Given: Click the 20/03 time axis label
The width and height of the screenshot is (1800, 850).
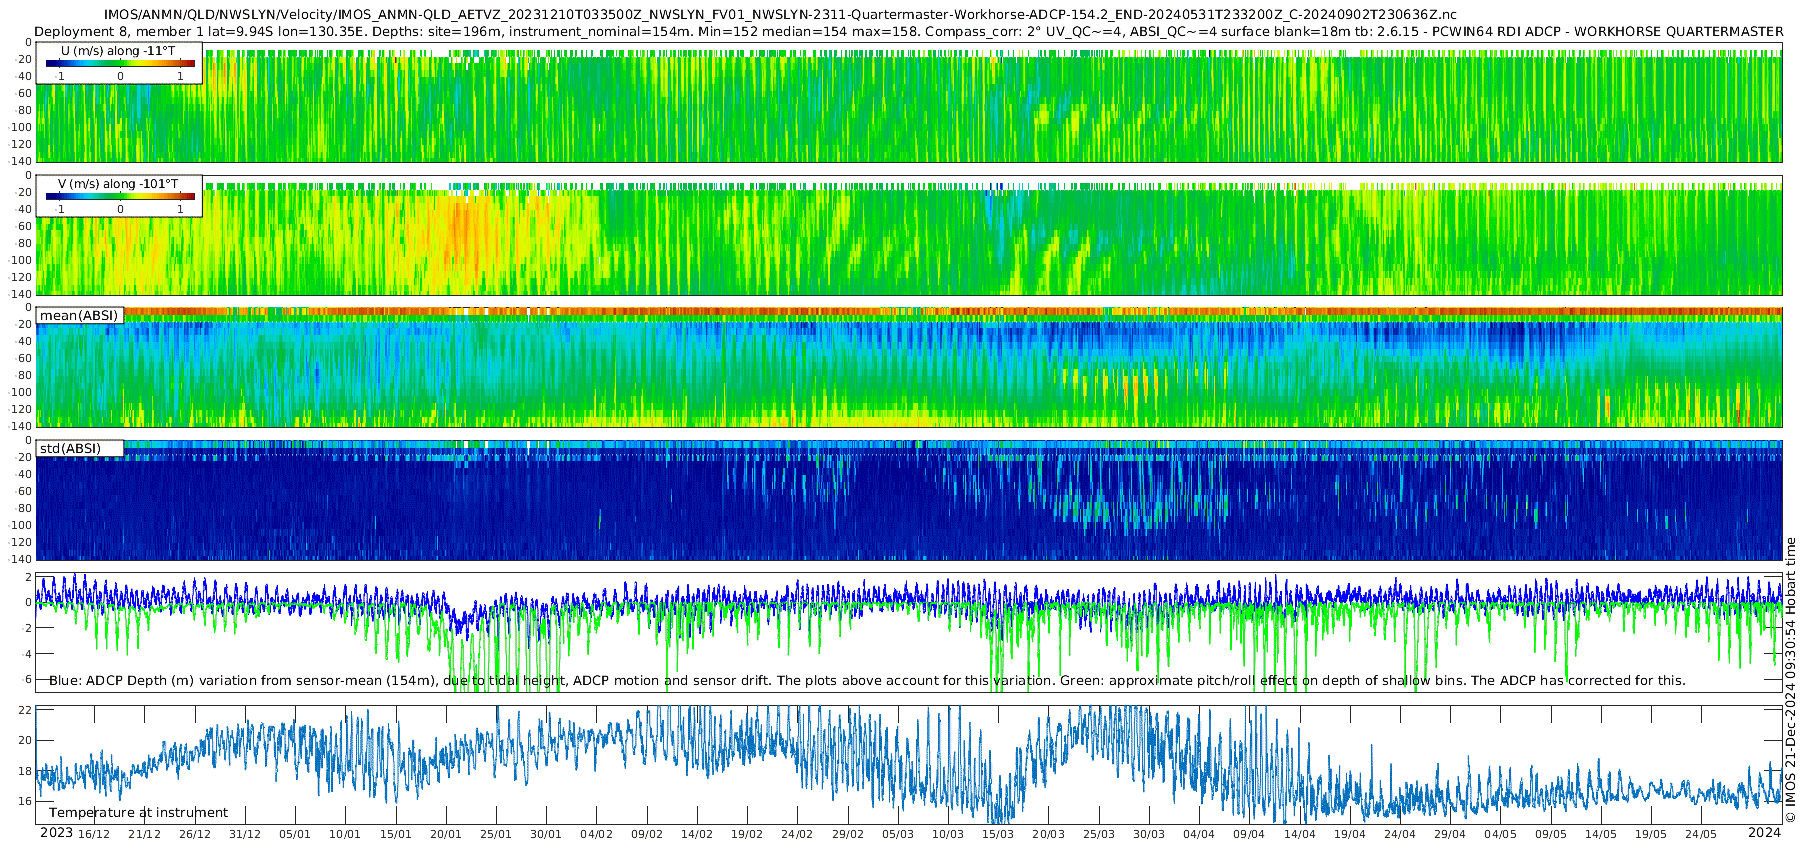Looking at the screenshot, I should 1049,834.
